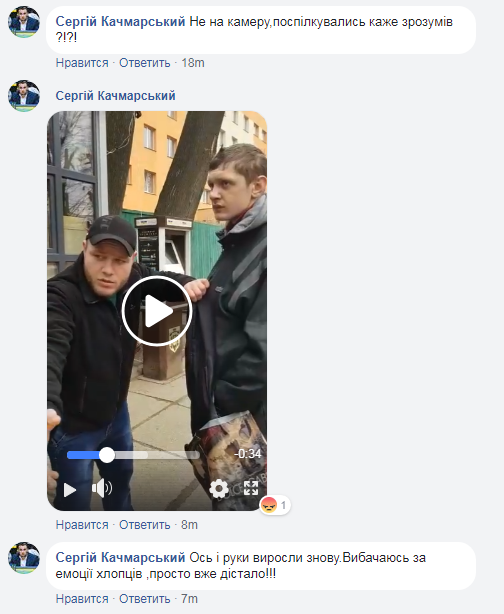The height and width of the screenshot is (614, 504).
Task: Click the small play icon in the video controls
Action: point(70,490)
